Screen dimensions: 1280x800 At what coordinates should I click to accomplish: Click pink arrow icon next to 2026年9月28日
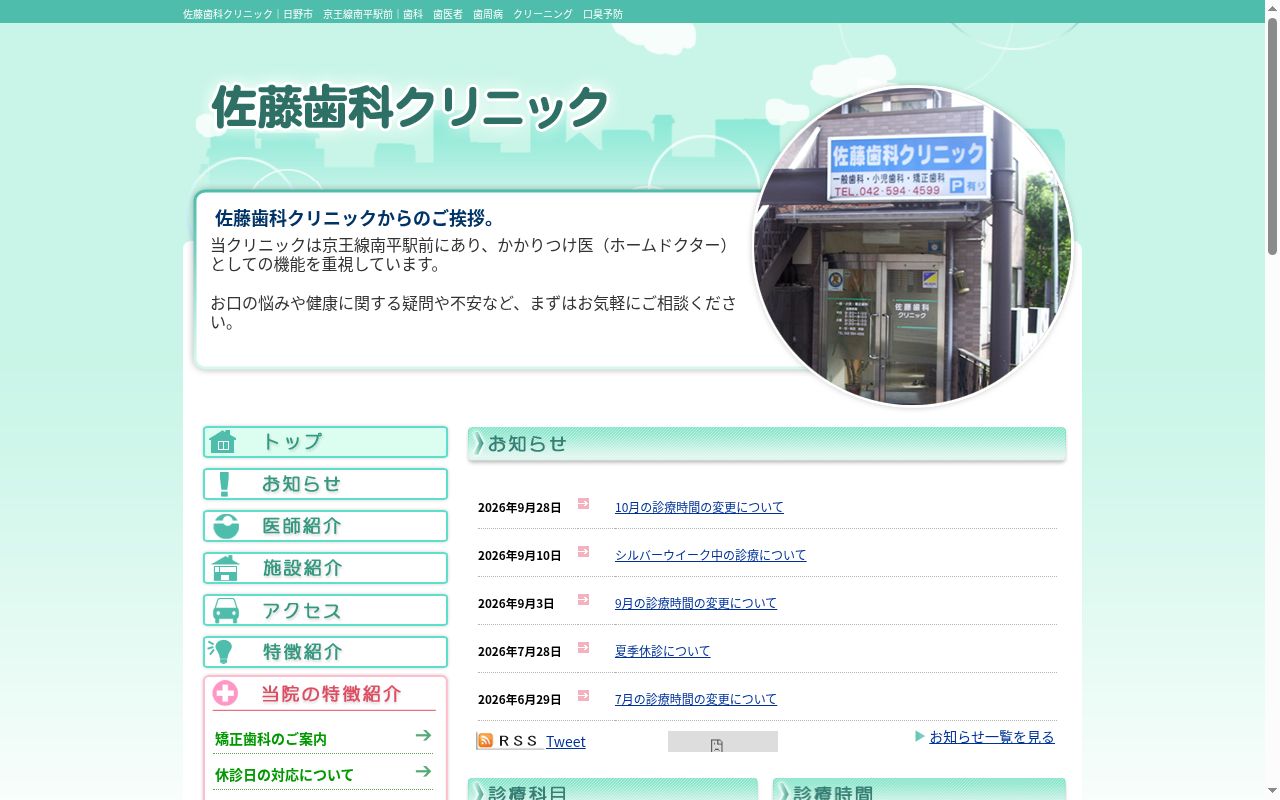click(x=583, y=503)
